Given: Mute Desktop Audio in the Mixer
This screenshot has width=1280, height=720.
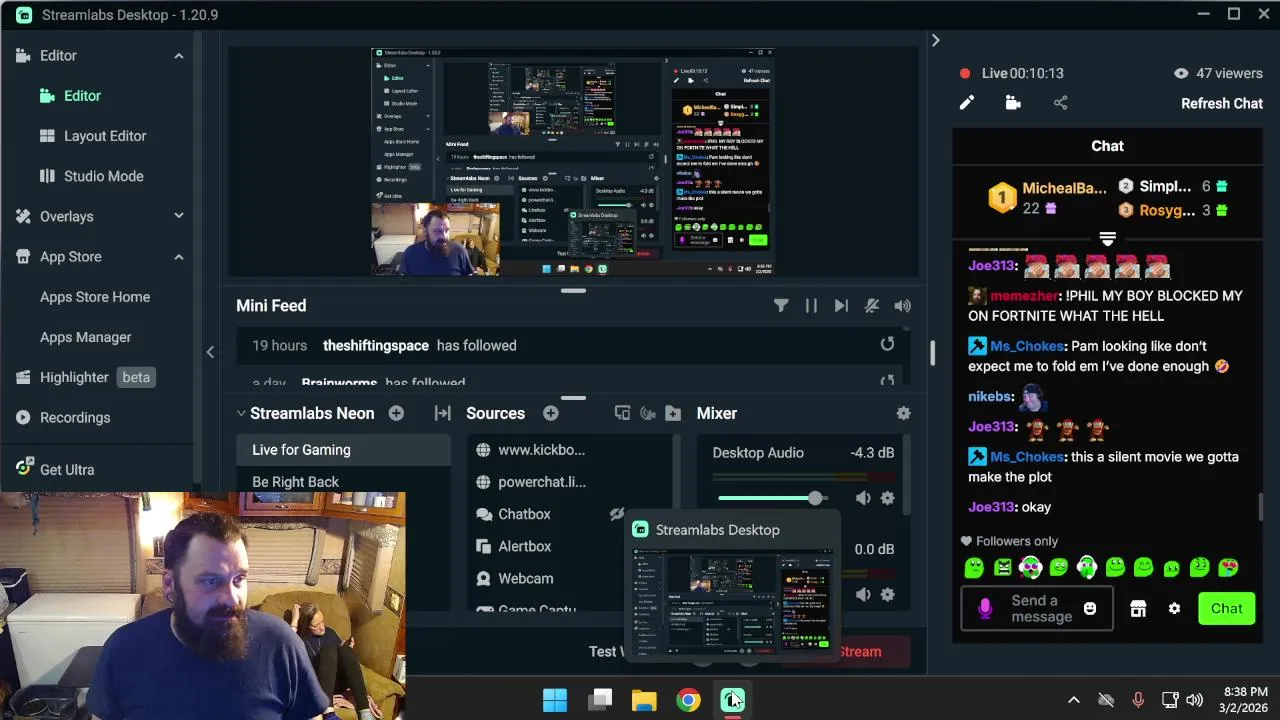Looking at the screenshot, I should [x=863, y=498].
